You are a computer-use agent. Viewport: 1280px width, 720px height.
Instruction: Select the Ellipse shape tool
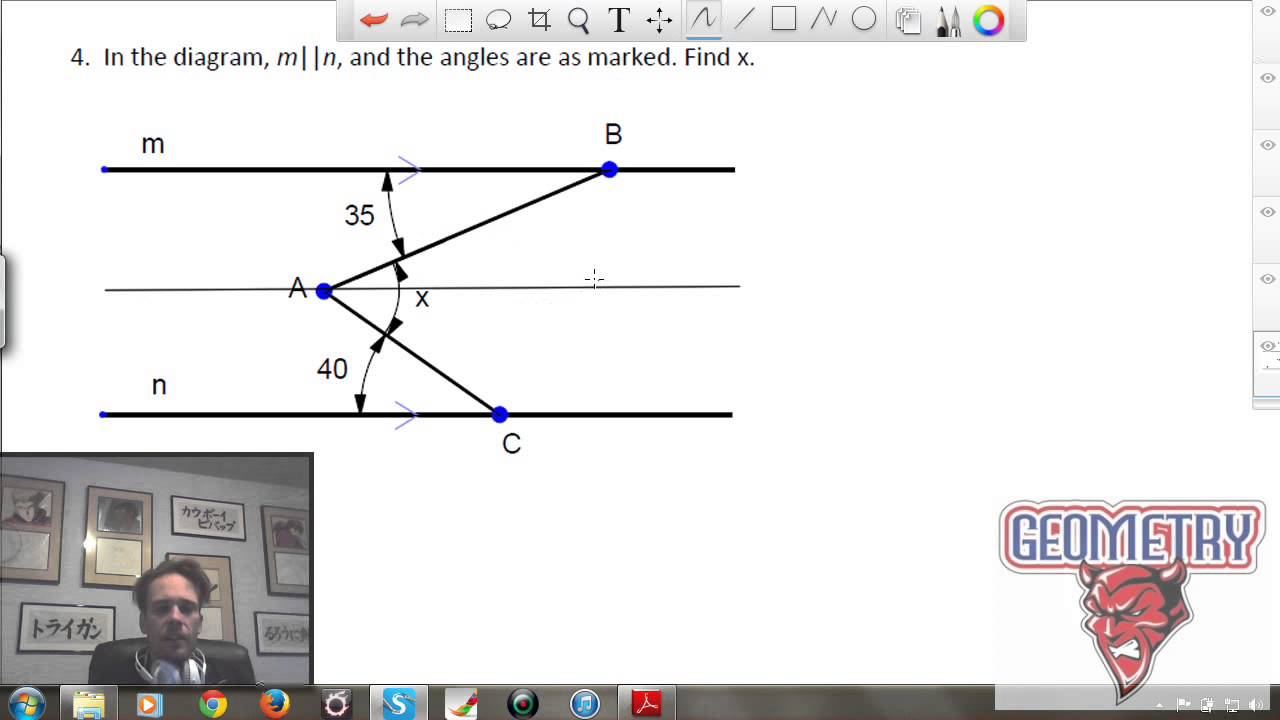864,20
